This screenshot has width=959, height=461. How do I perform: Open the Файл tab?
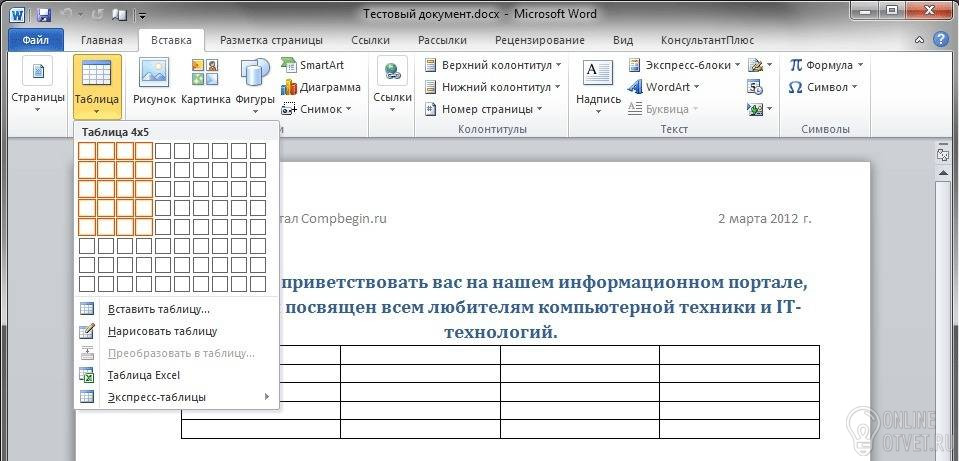click(35, 40)
